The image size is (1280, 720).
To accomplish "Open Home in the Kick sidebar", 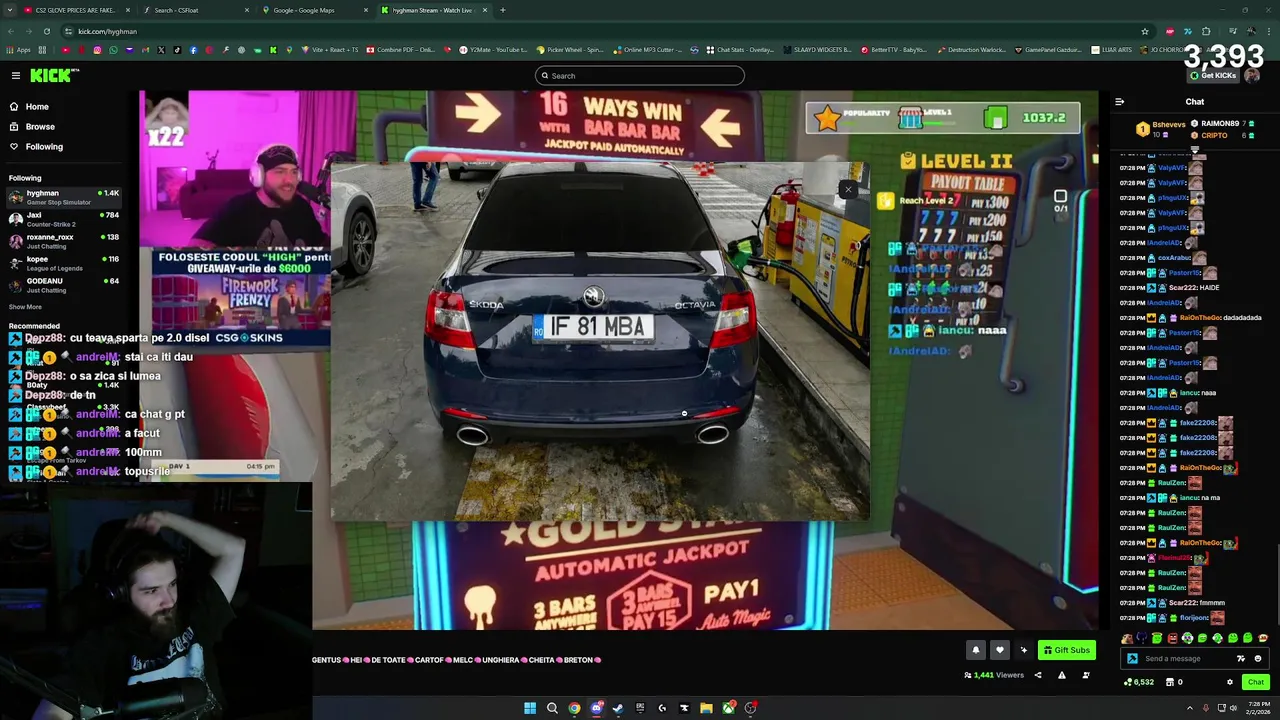I will [x=37, y=106].
